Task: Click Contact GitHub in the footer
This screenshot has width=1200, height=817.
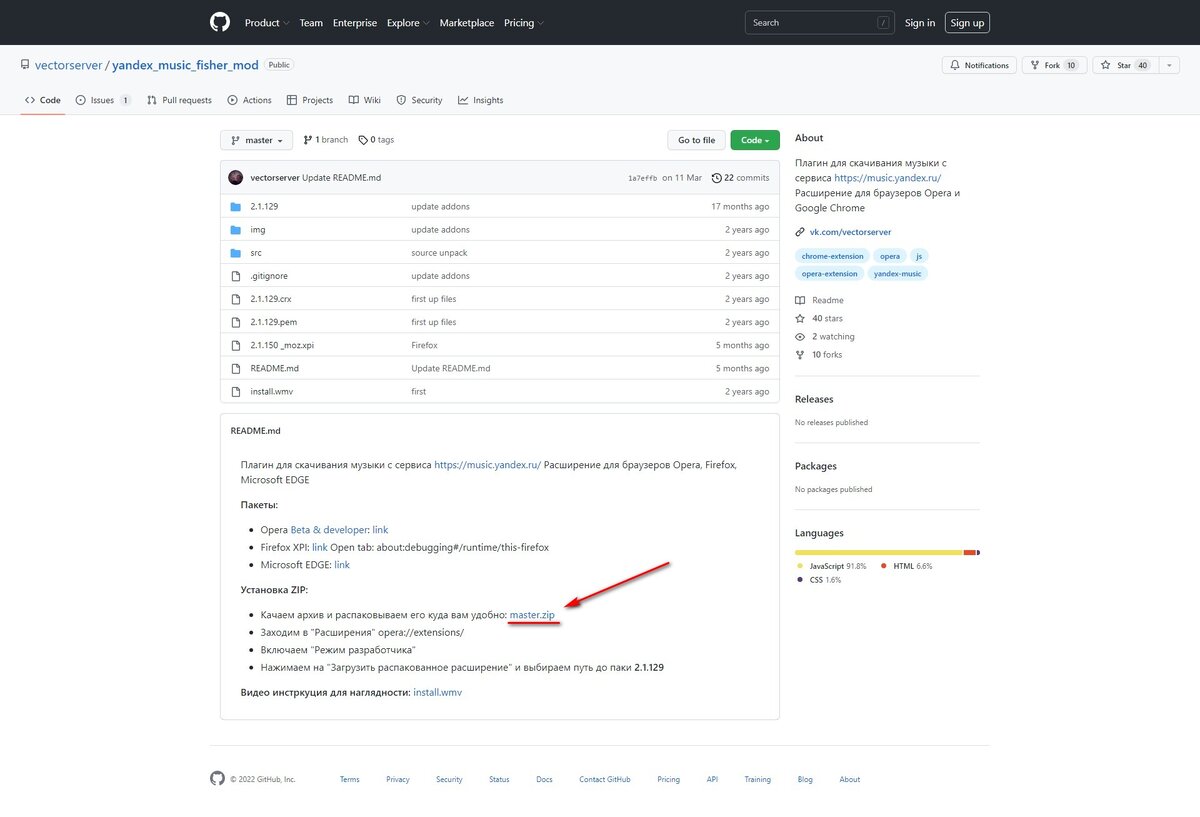Action: pos(604,779)
